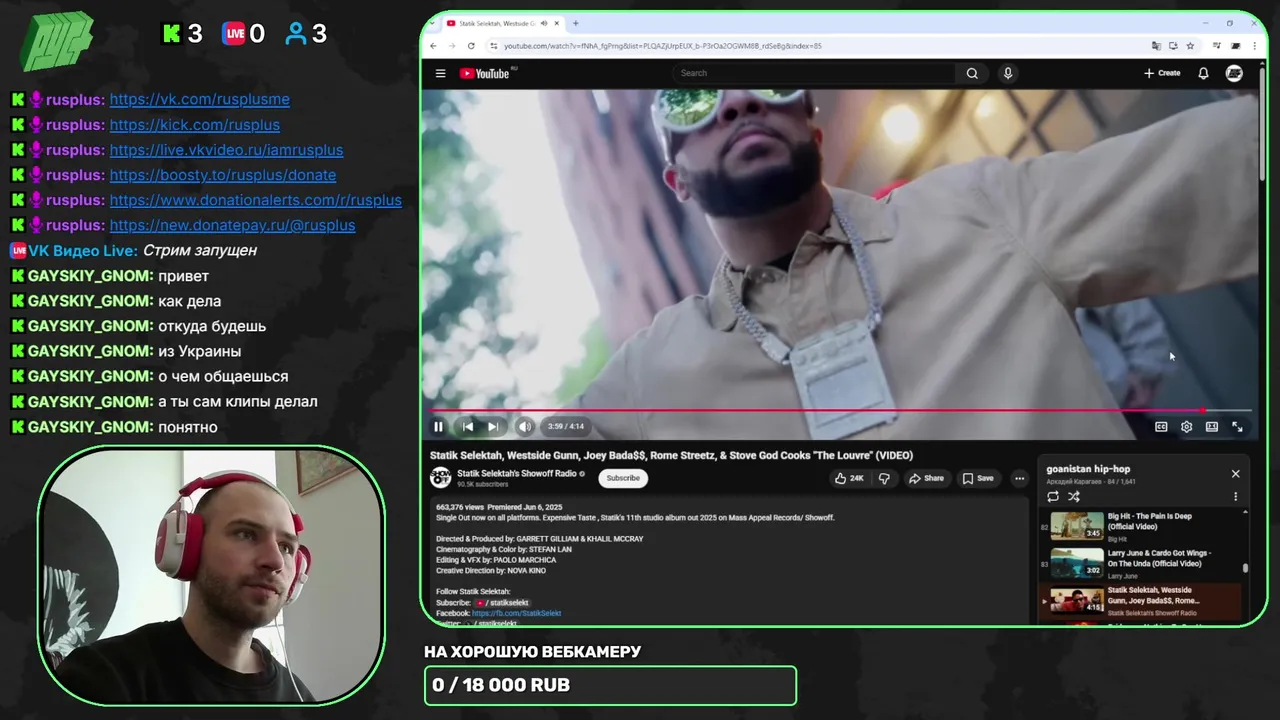Open a new browser tab

(x=575, y=23)
